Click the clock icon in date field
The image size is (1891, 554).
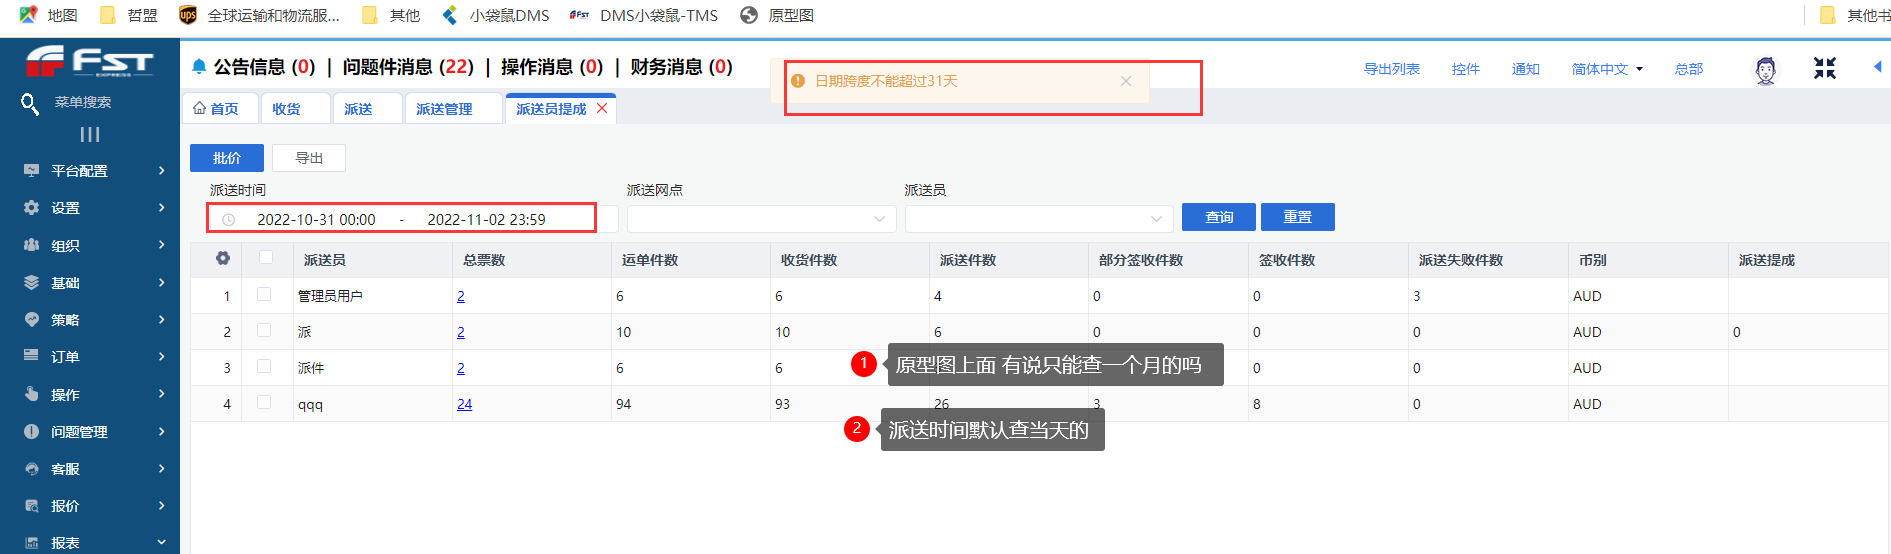point(229,220)
